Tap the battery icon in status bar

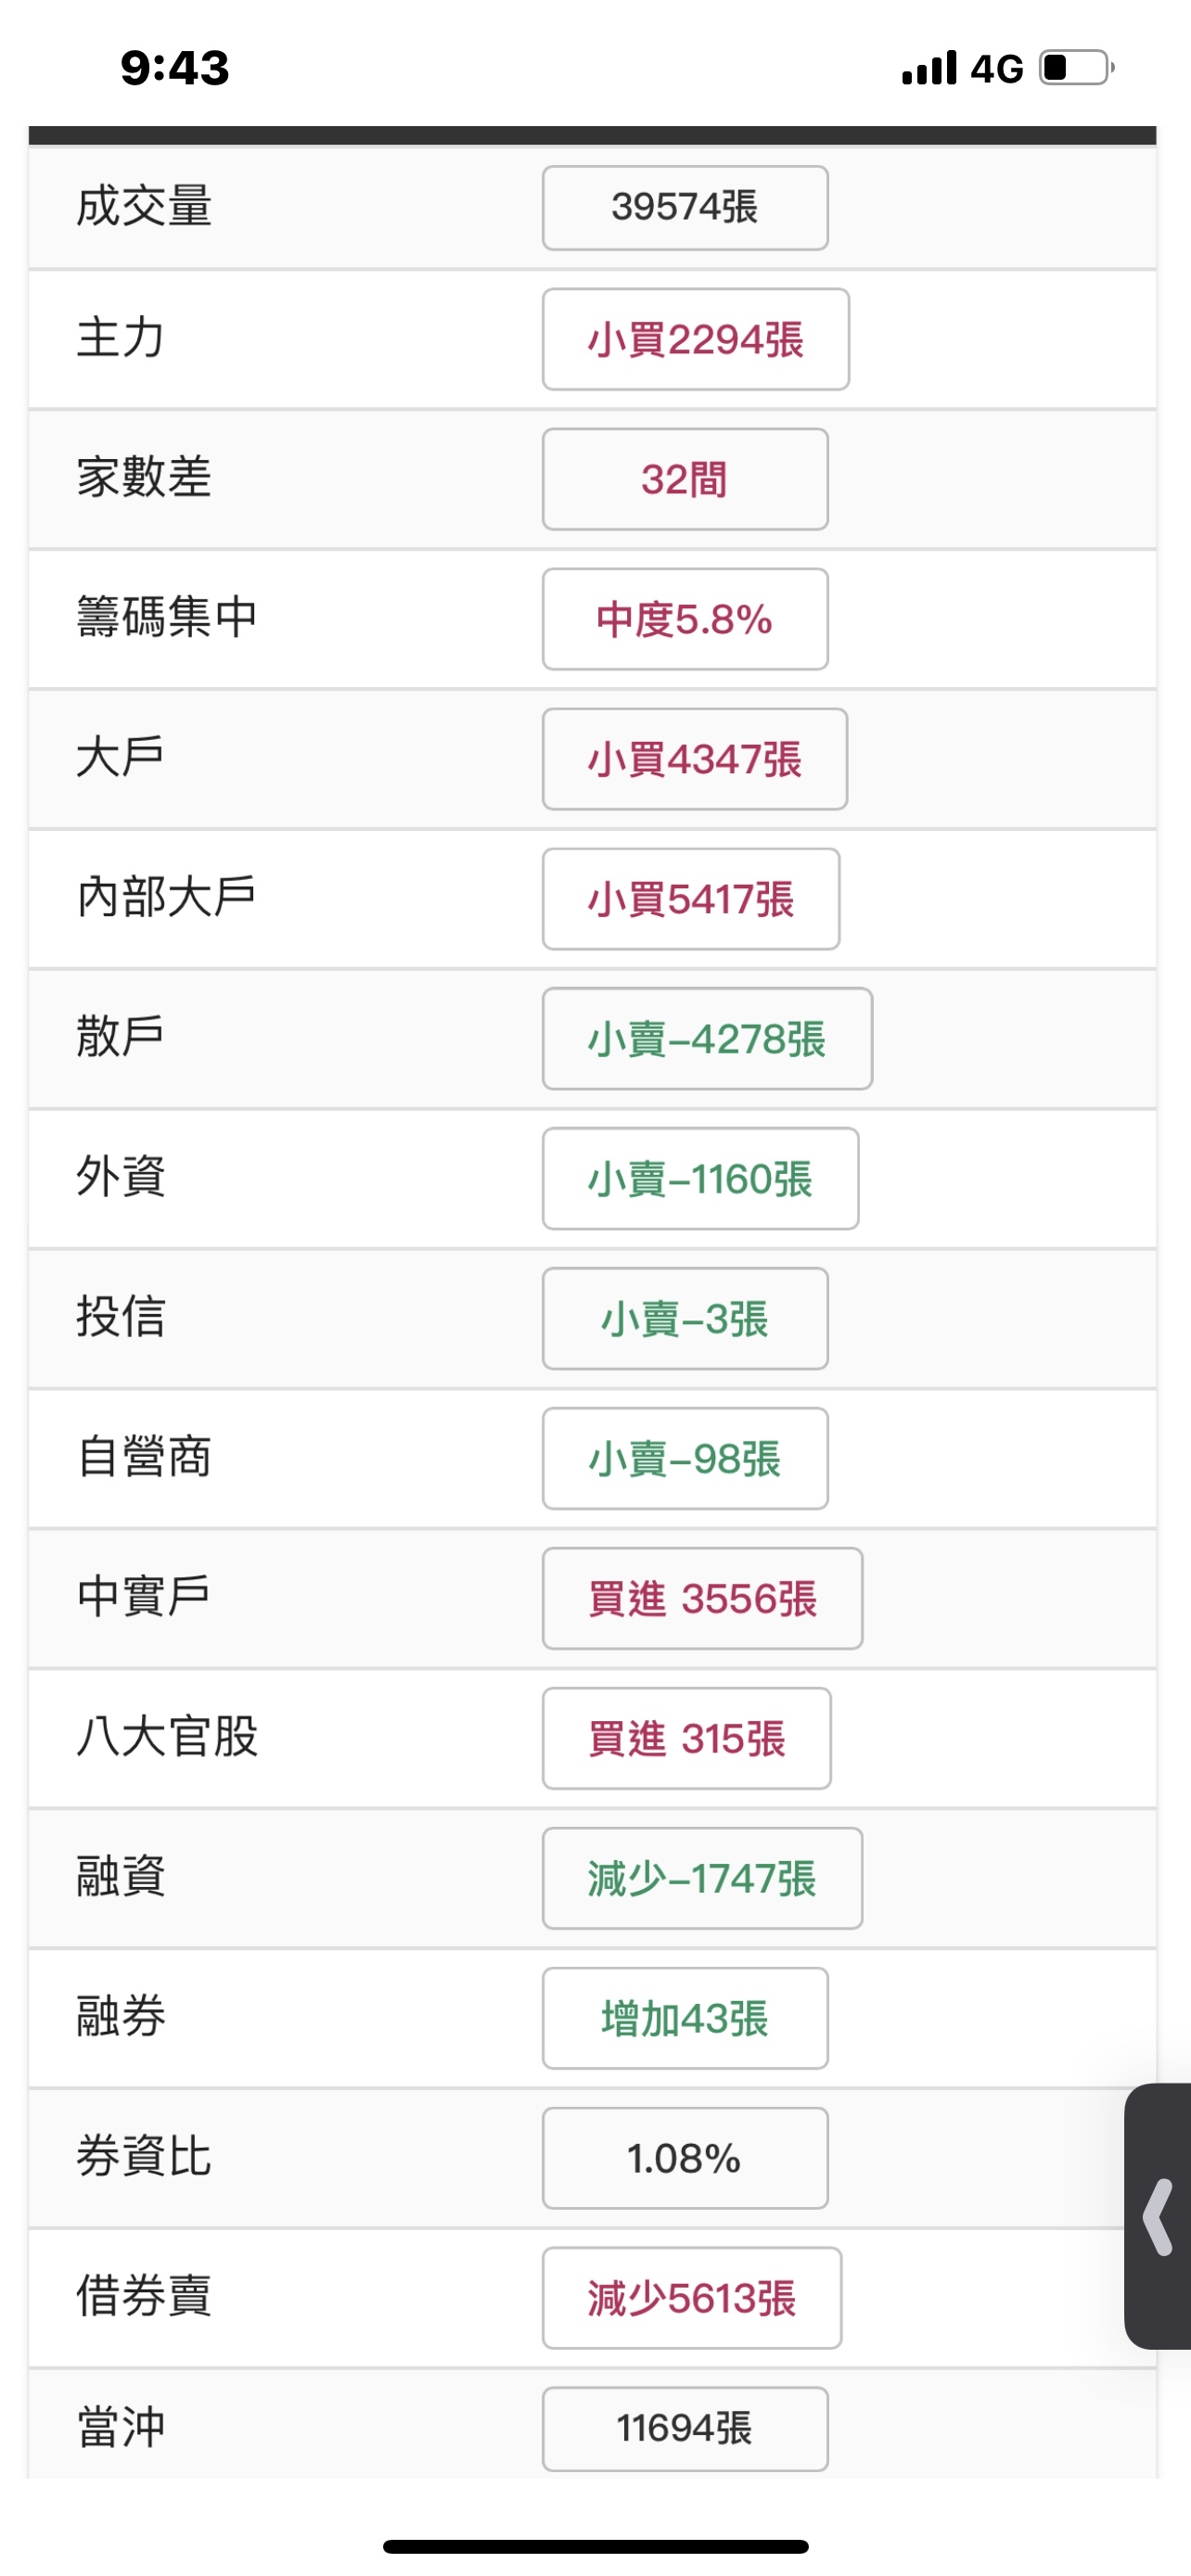coord(1077,68)
